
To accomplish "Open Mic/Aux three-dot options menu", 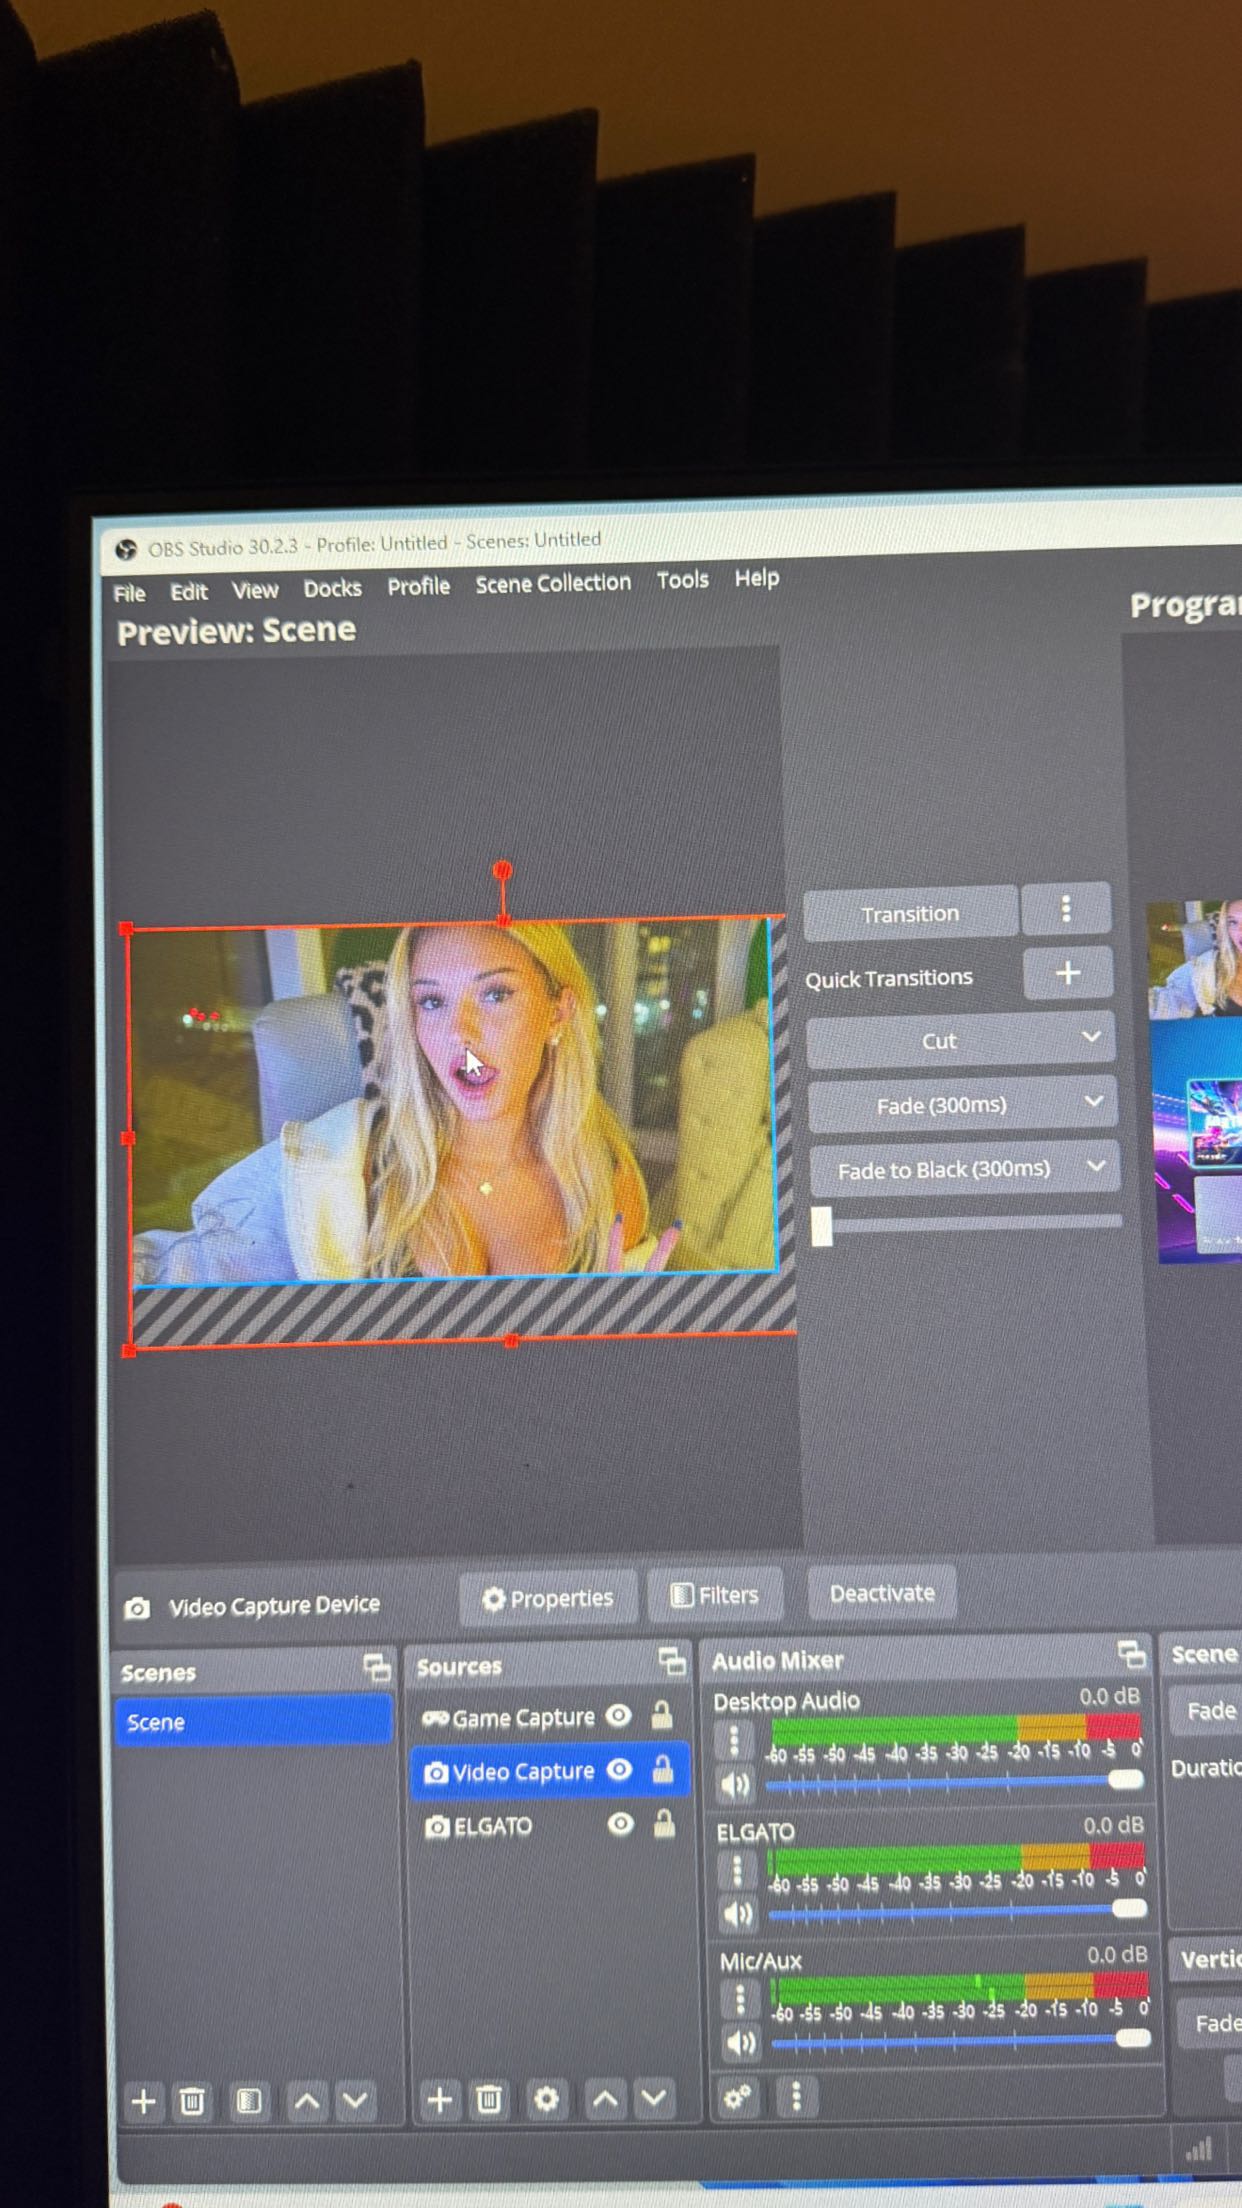I will (x=740, y=1999).
